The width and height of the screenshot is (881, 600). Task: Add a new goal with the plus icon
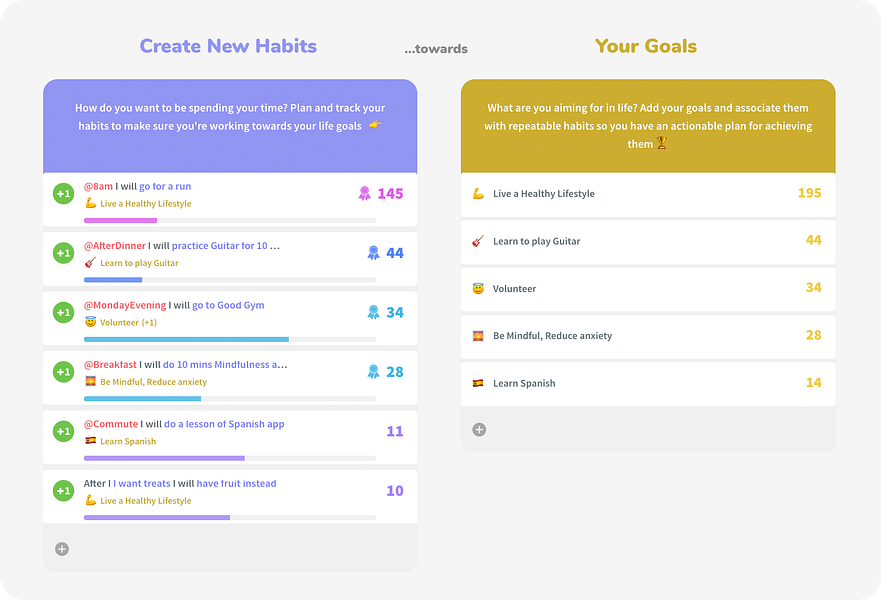point(479,430)
